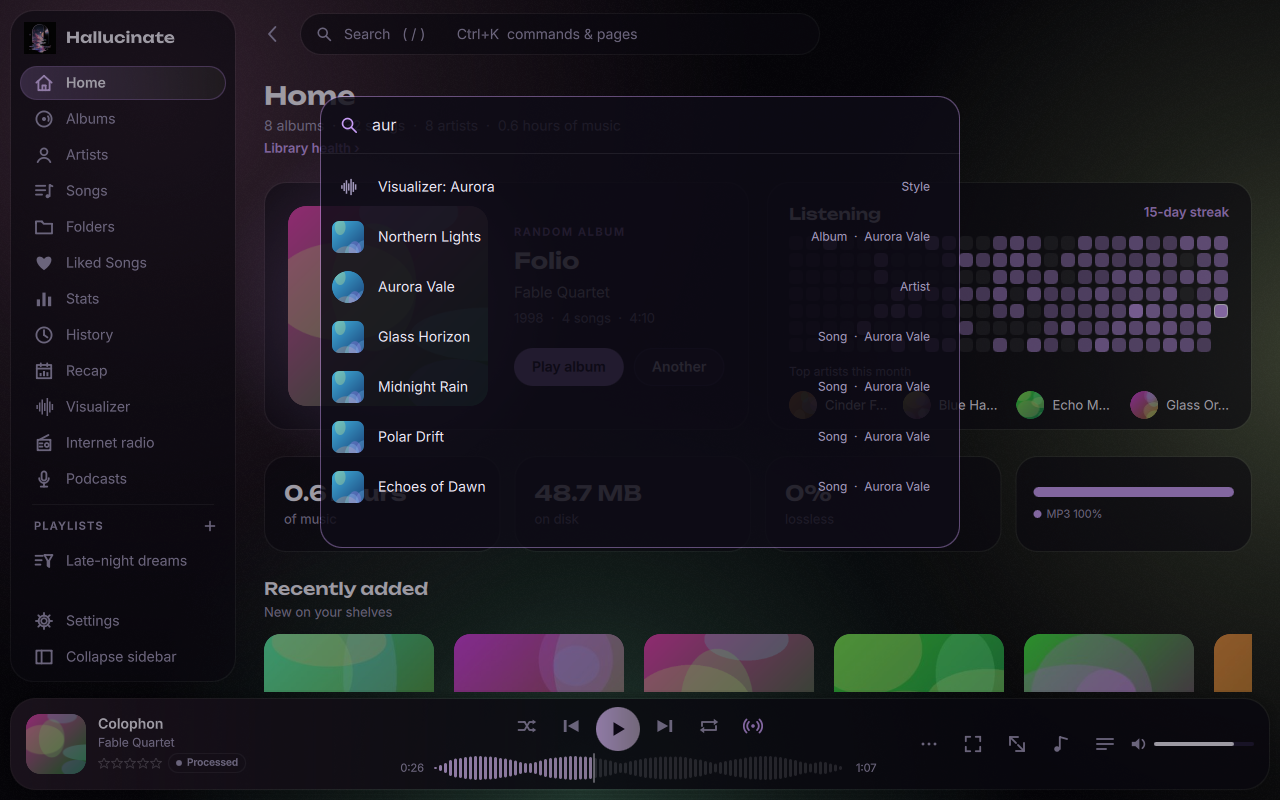Click the diagonal-arrows mini player icon
The height and width of the screenshot is (800, 1280).
point(1017,744)
